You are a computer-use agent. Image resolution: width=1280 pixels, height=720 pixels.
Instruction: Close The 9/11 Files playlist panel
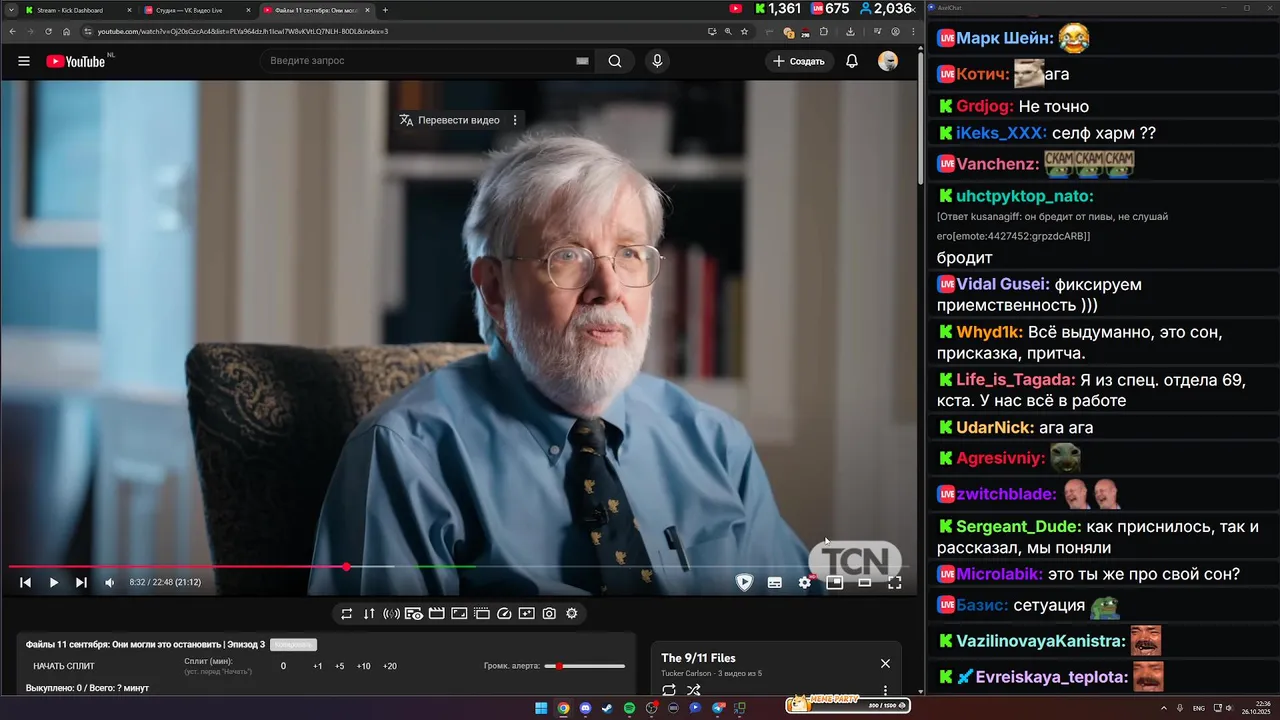pos(885,663)
